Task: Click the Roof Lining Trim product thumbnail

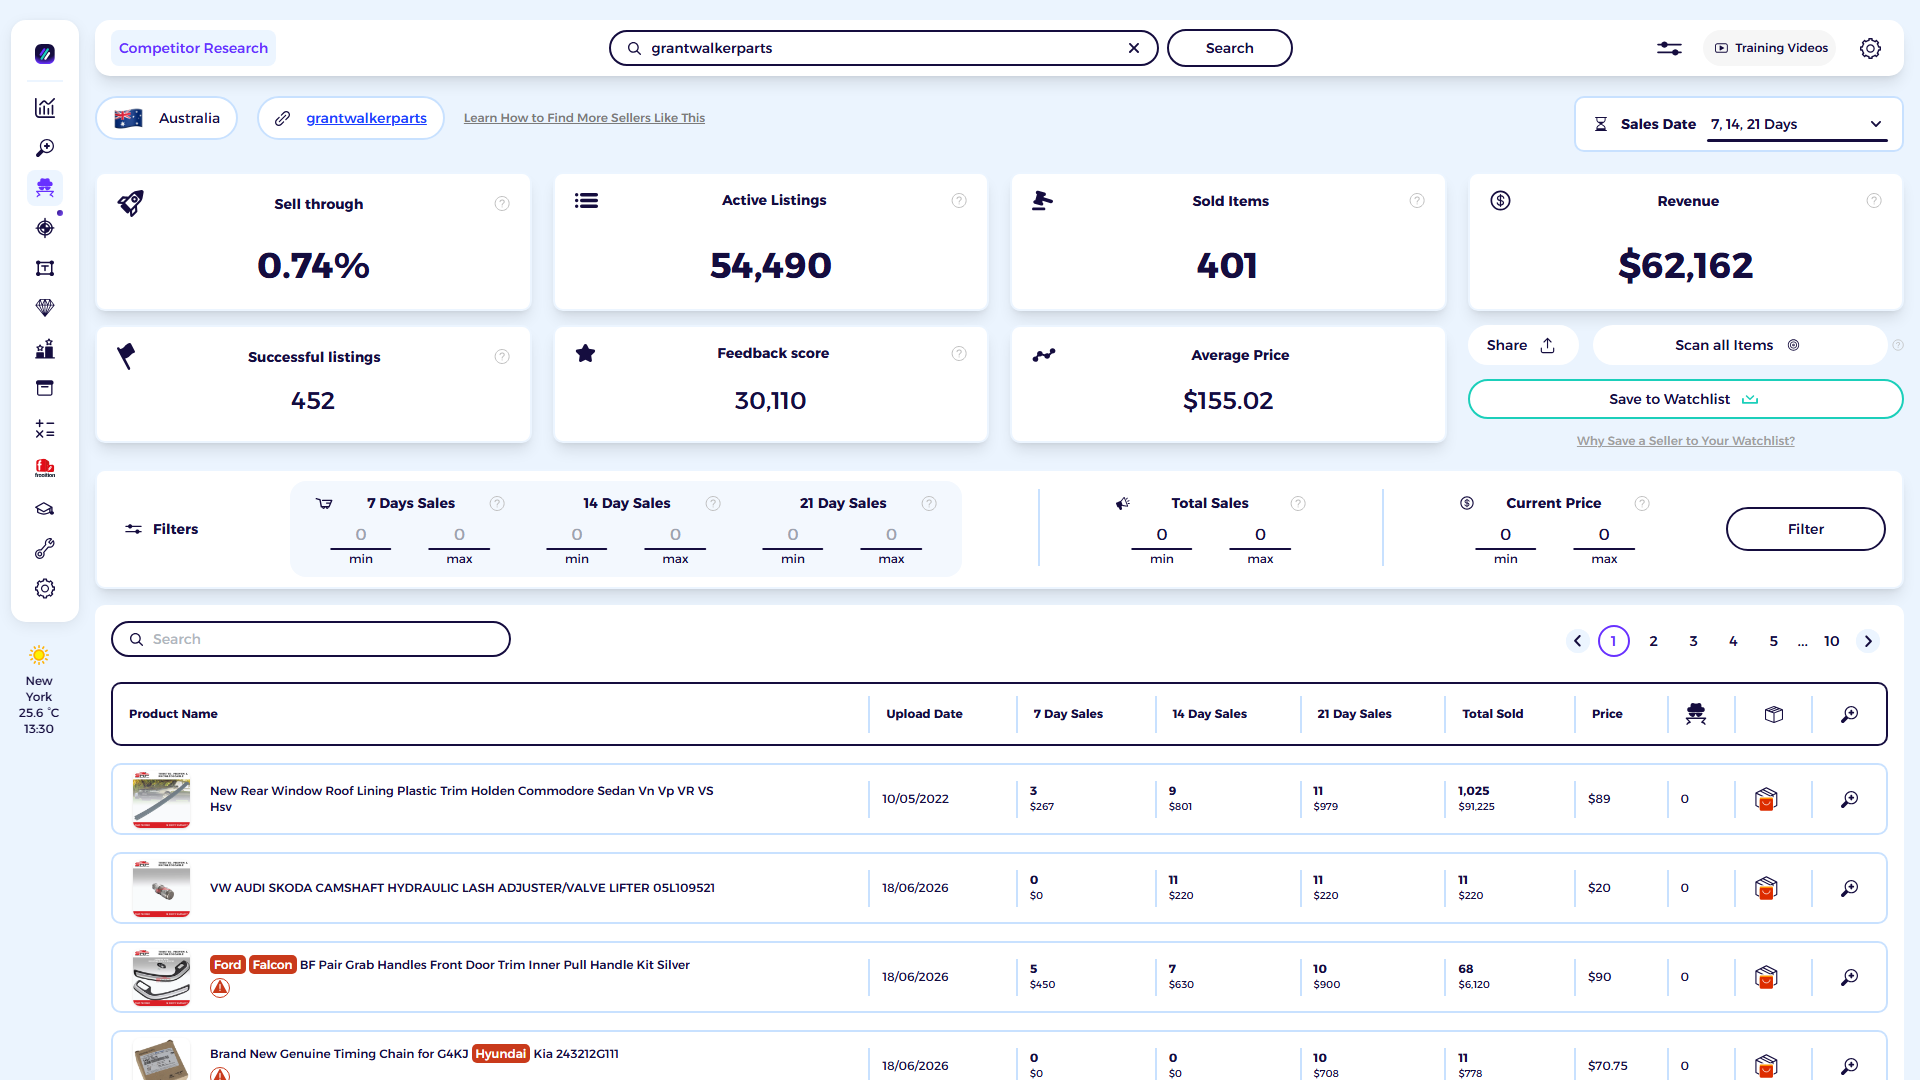Action: click(x=161, y=799)
